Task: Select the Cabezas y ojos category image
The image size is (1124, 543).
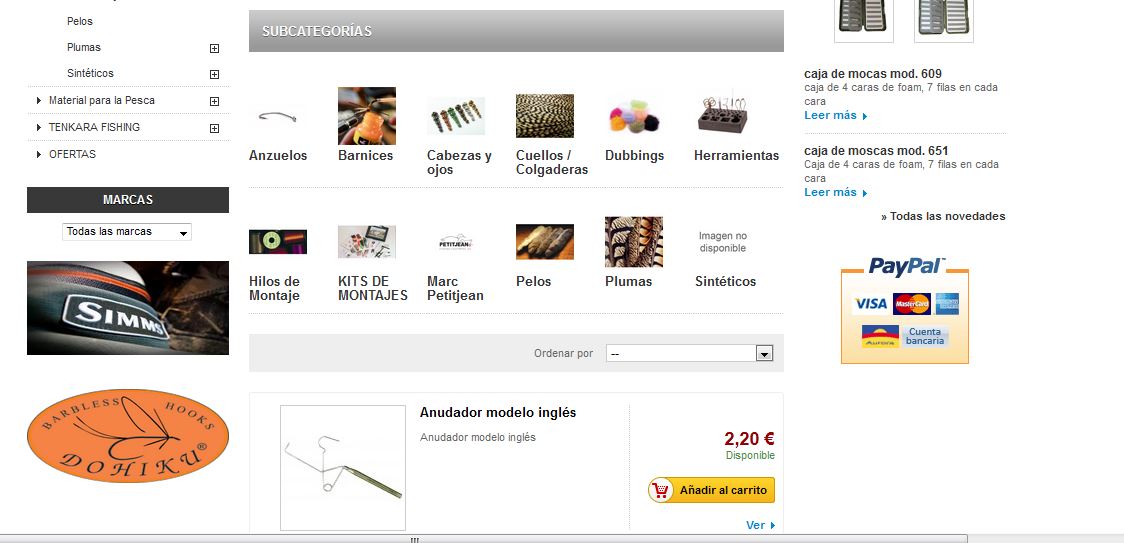Action: [x=456, y=116]
